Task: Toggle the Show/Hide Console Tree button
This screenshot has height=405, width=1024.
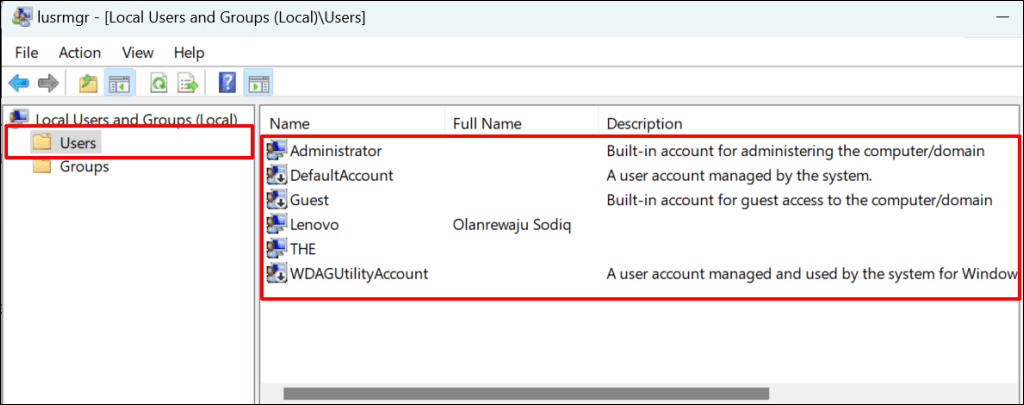Action: (x=117, y=83)
